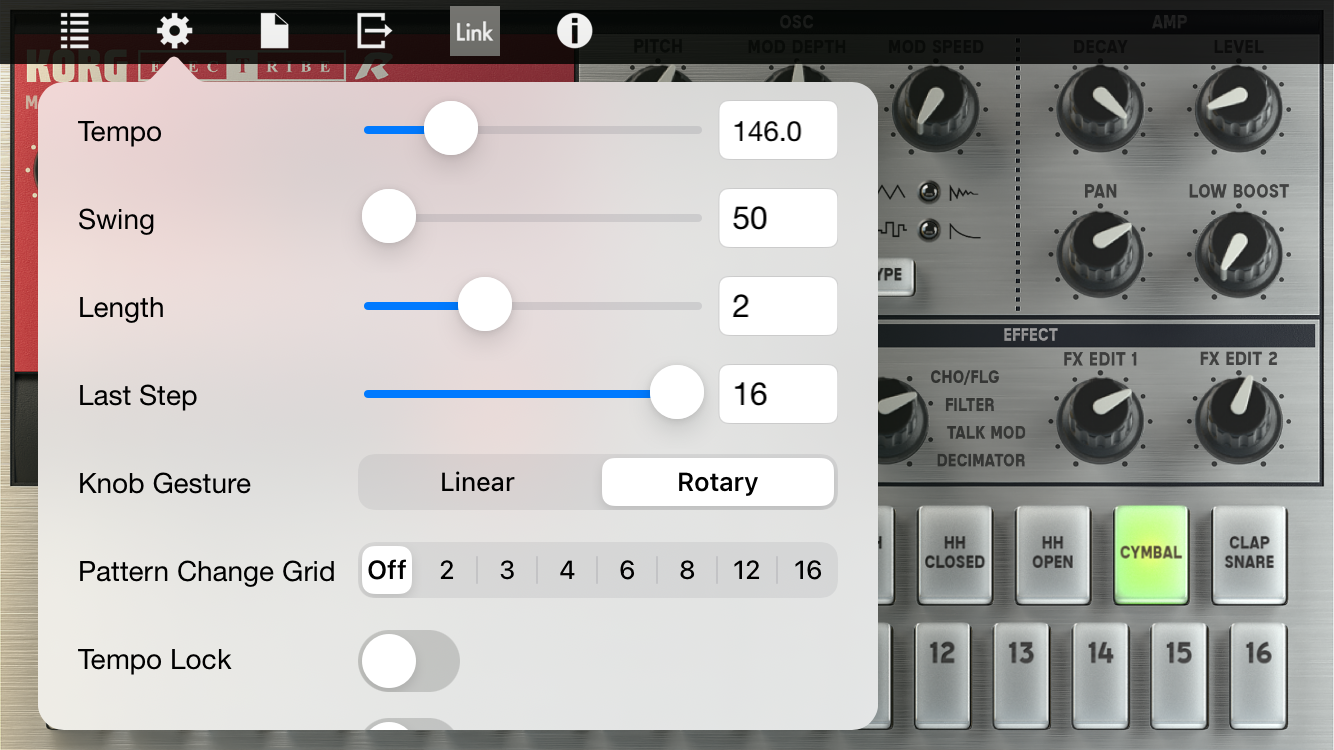The height and width of the screenshot is (750, 1334).
Task: Click the Swing slider handle
Action: [389, 217]
